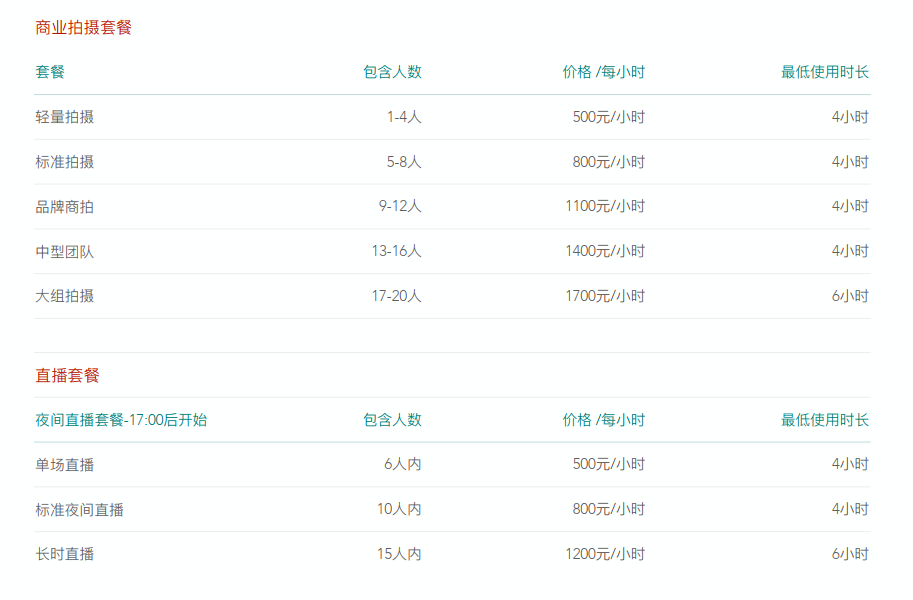The width and height of the screenshot is (913, 600).
Task: Click the 1100元/小时 price for 品牌商拍
Action: tap(605, 206)
